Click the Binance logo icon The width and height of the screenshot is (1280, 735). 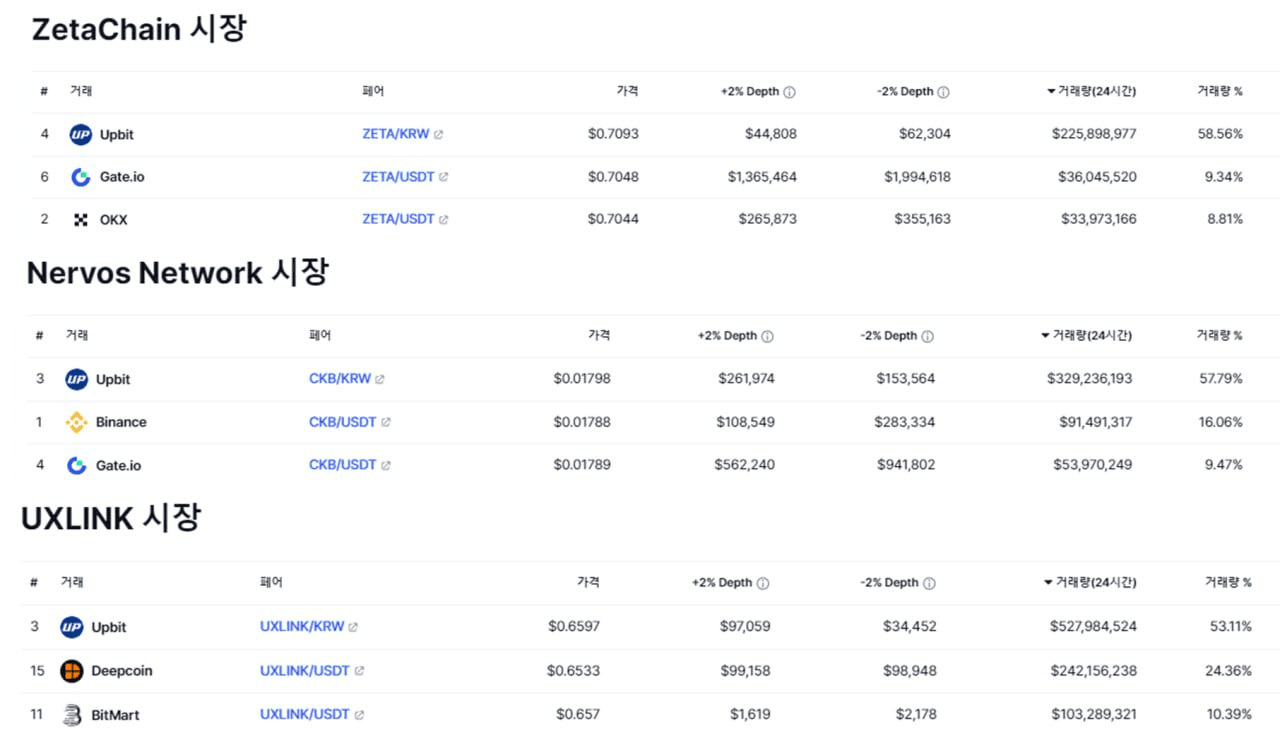[77, 422]
